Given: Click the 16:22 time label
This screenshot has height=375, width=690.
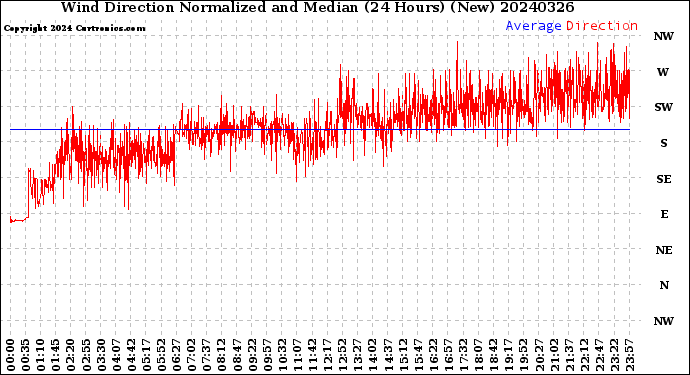Looking at the screenshot, I should click(433, 355).
